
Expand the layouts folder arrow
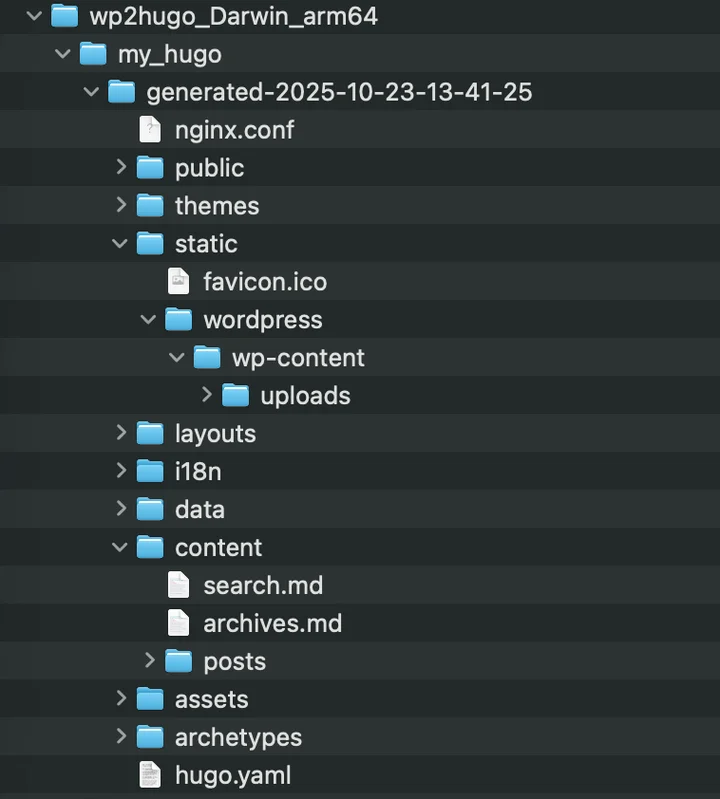point(121,433)
